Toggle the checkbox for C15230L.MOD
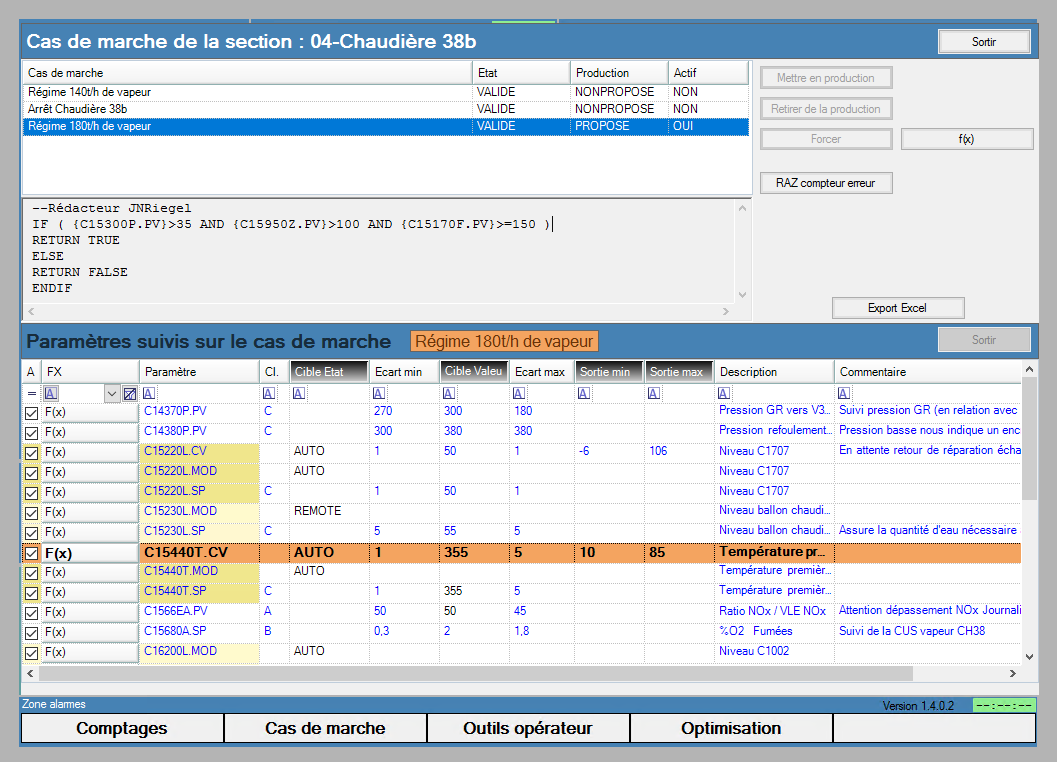The height and width of the screenshot is (762, 1057). [x=31, y=513]
